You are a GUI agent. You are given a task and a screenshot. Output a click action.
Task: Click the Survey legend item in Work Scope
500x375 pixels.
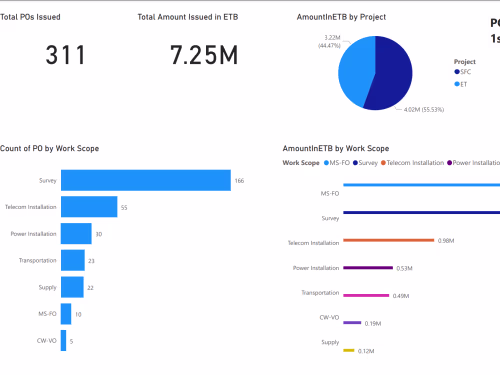click(365, 163)
